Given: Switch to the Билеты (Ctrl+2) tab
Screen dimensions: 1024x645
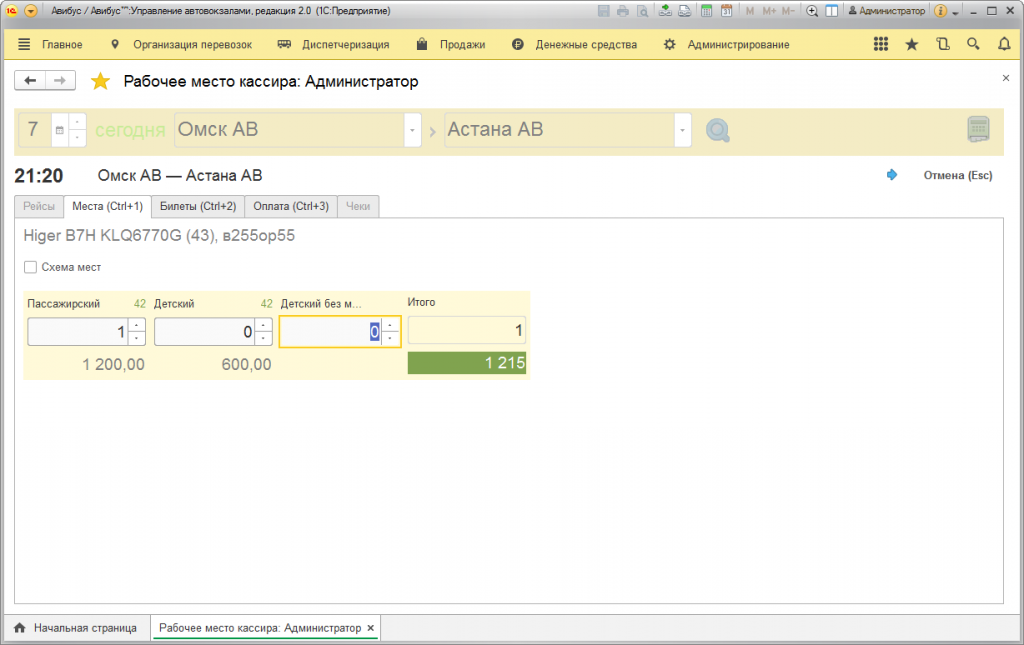Looking at the screenshot, I should click(197, 207).
